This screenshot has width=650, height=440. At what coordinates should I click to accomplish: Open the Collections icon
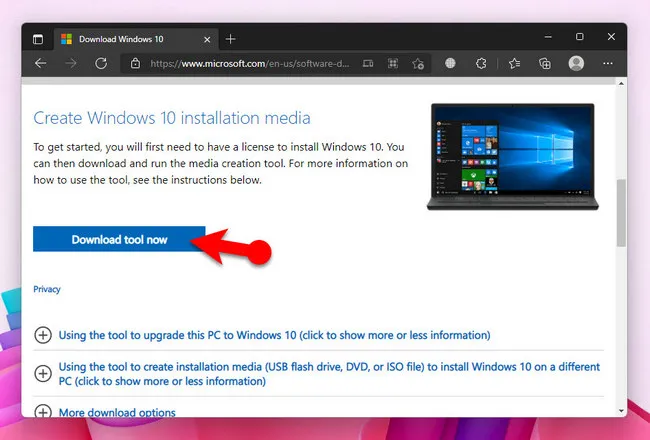545,63
